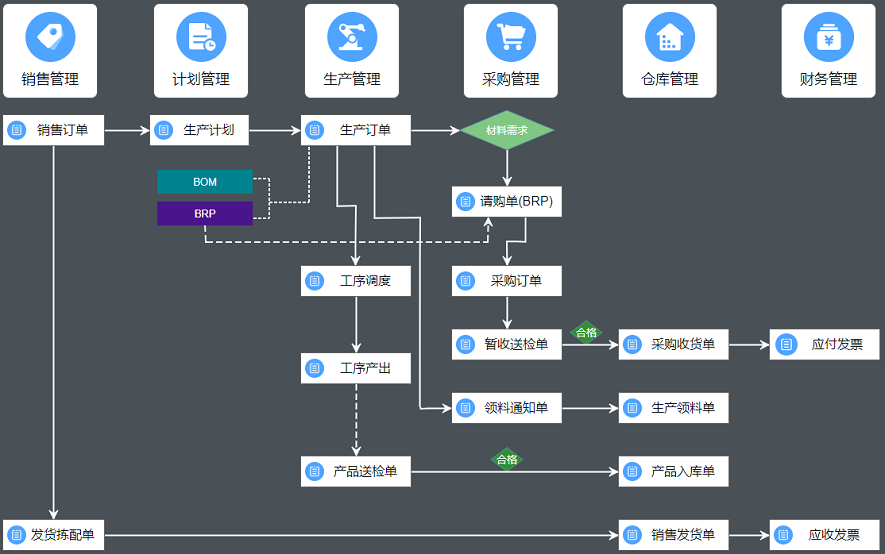Open the 销售管理 module tag icon
This screenshot has width=885, height=554.
coord(50,37)
